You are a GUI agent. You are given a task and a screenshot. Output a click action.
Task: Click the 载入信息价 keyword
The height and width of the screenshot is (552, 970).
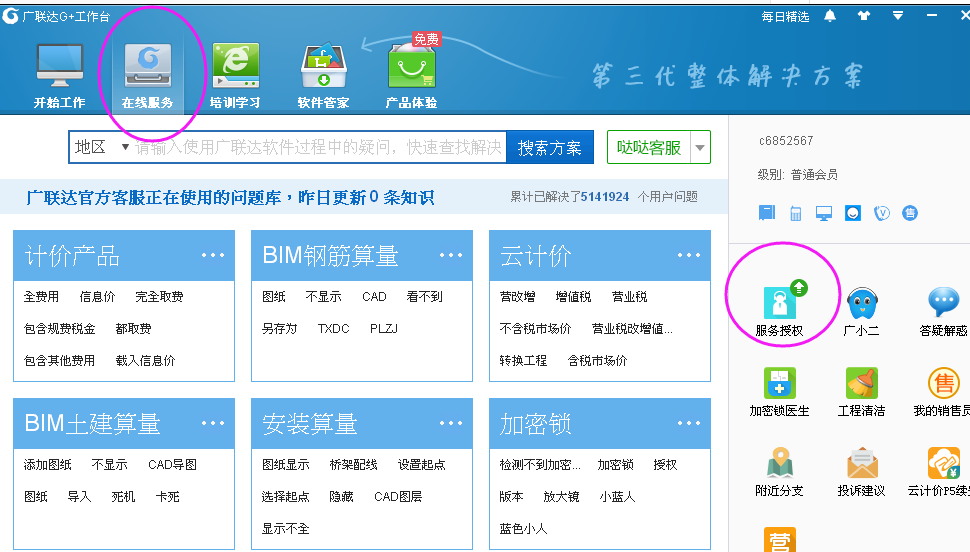(x=145, y=361)
